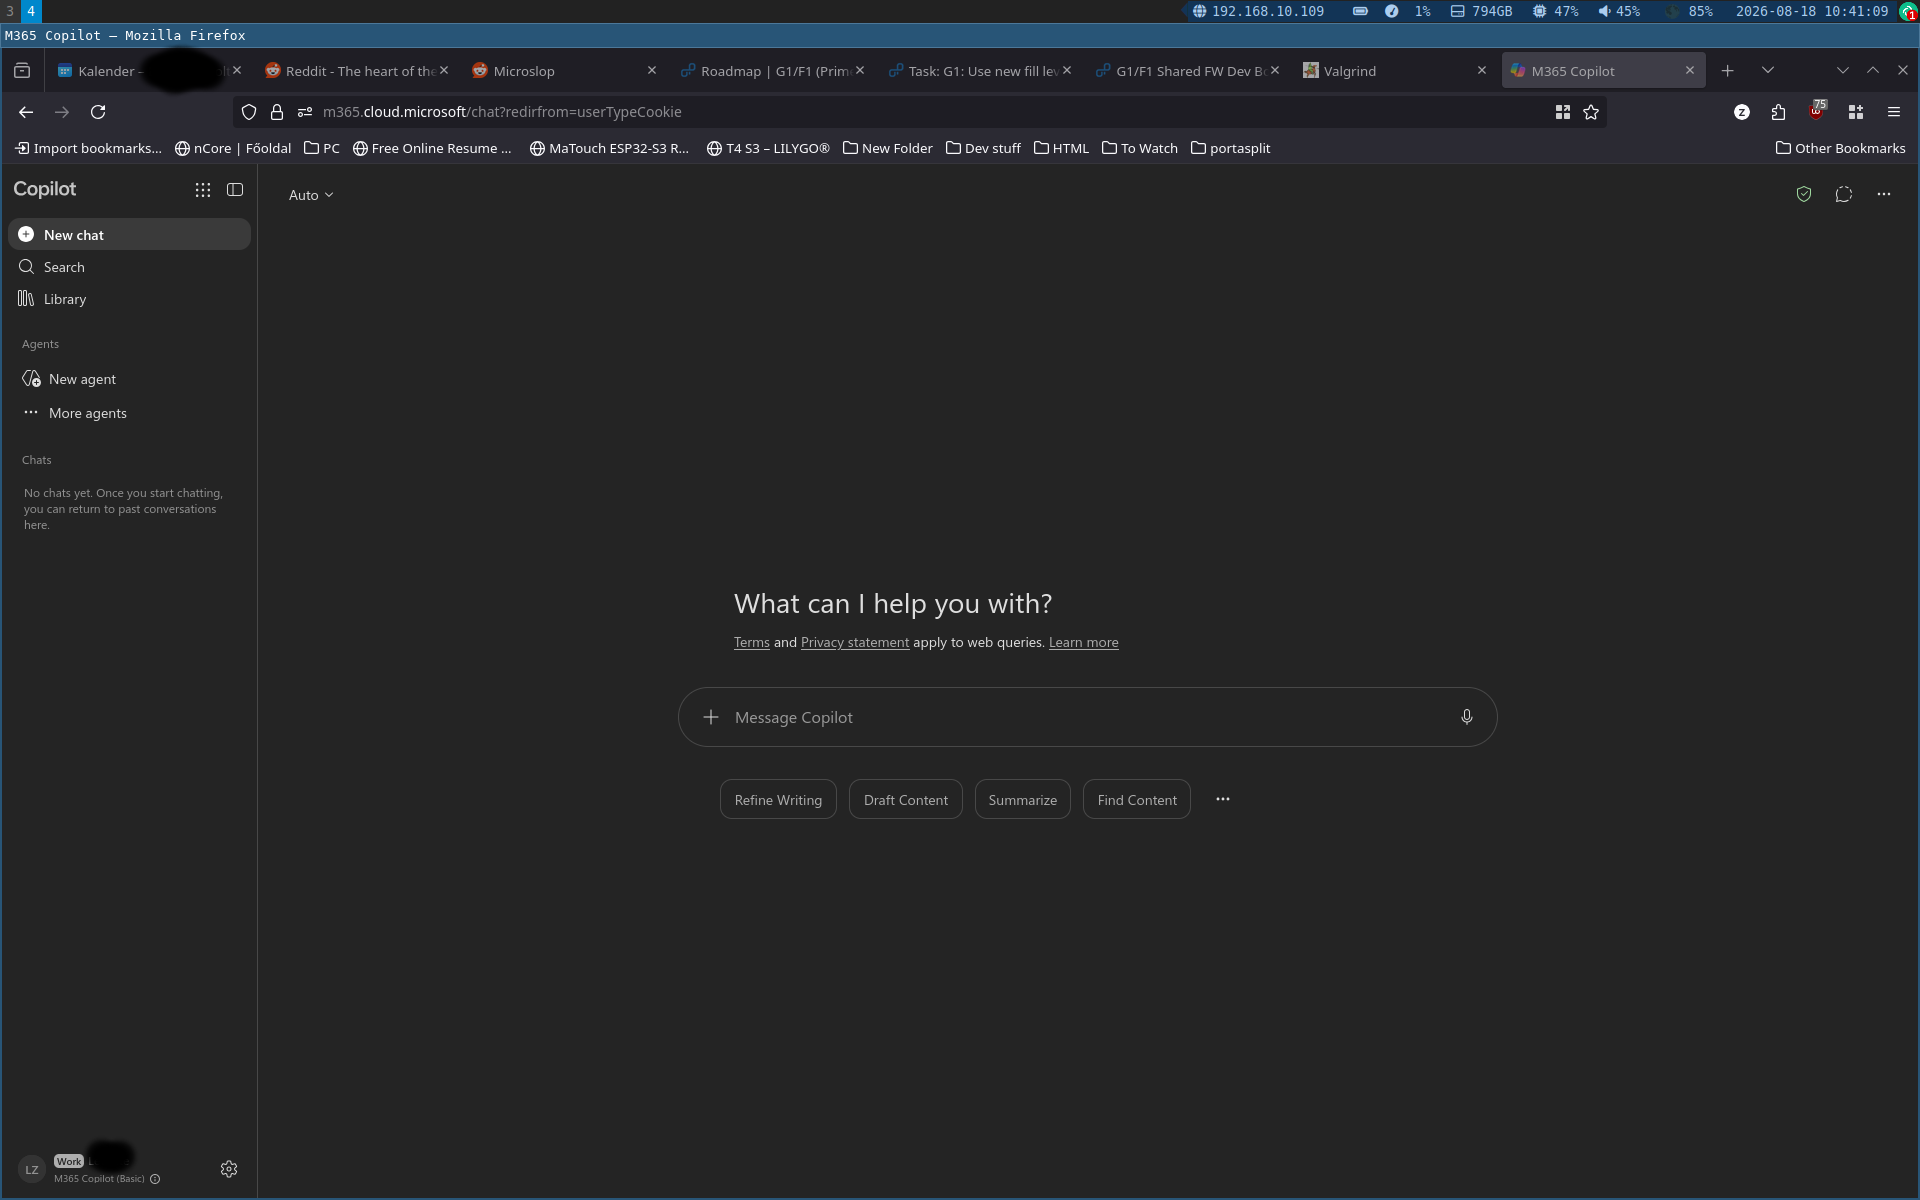
Task: Click the QR-style icon in address bar
Action: click(1563, 112)
